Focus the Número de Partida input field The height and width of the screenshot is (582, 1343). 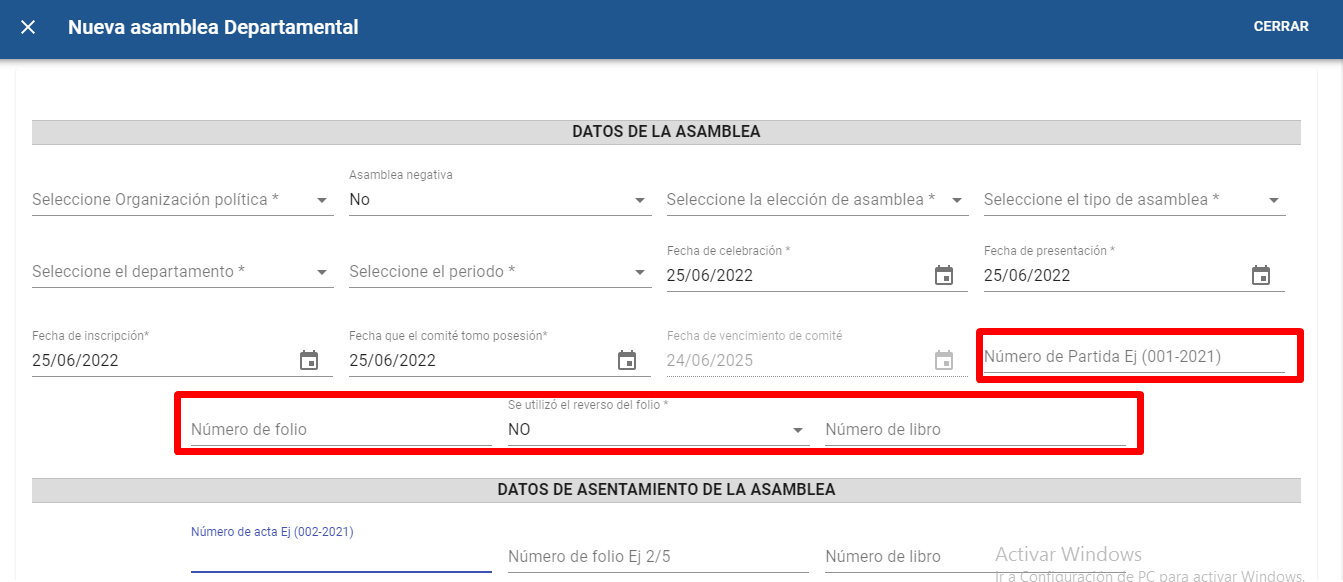(1133, 357)
